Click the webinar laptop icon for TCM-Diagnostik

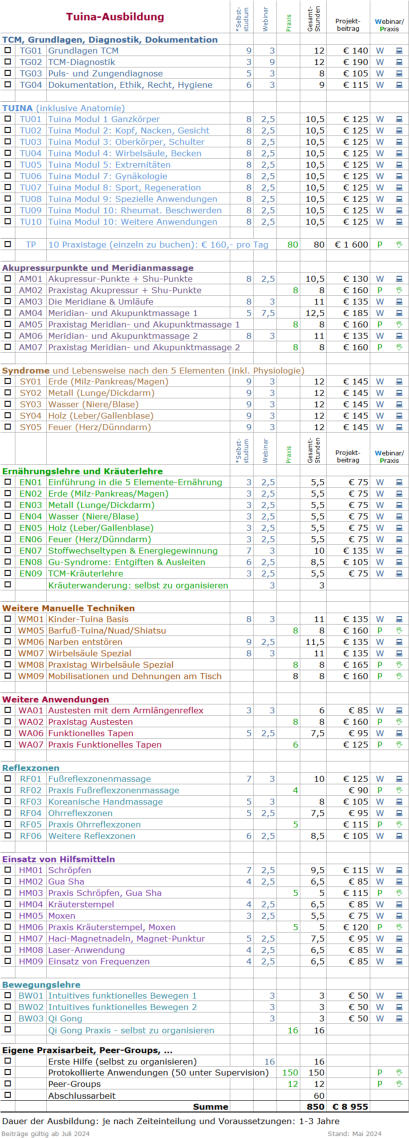[x=399, y=62]
